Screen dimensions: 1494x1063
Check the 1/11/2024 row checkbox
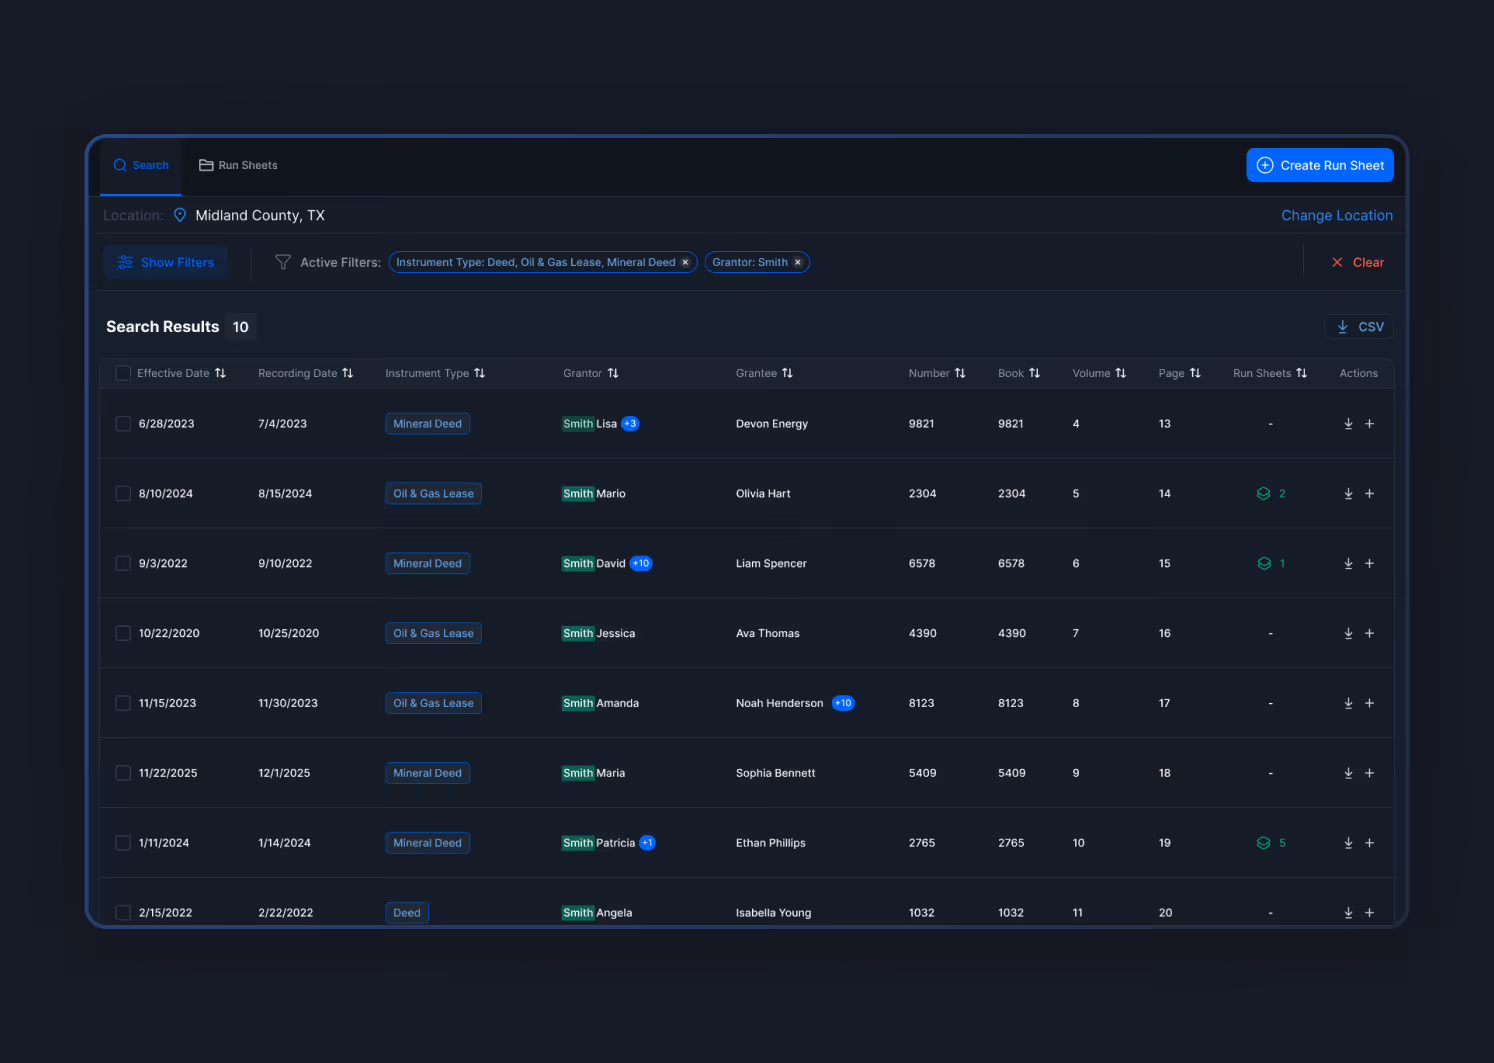tap(123, 844)
